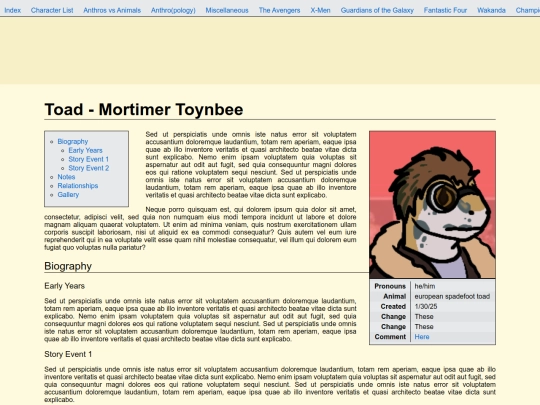This screenshot has width=540, height=405.
Task: Click the 'Here' comment link
Action: point(422,337)
